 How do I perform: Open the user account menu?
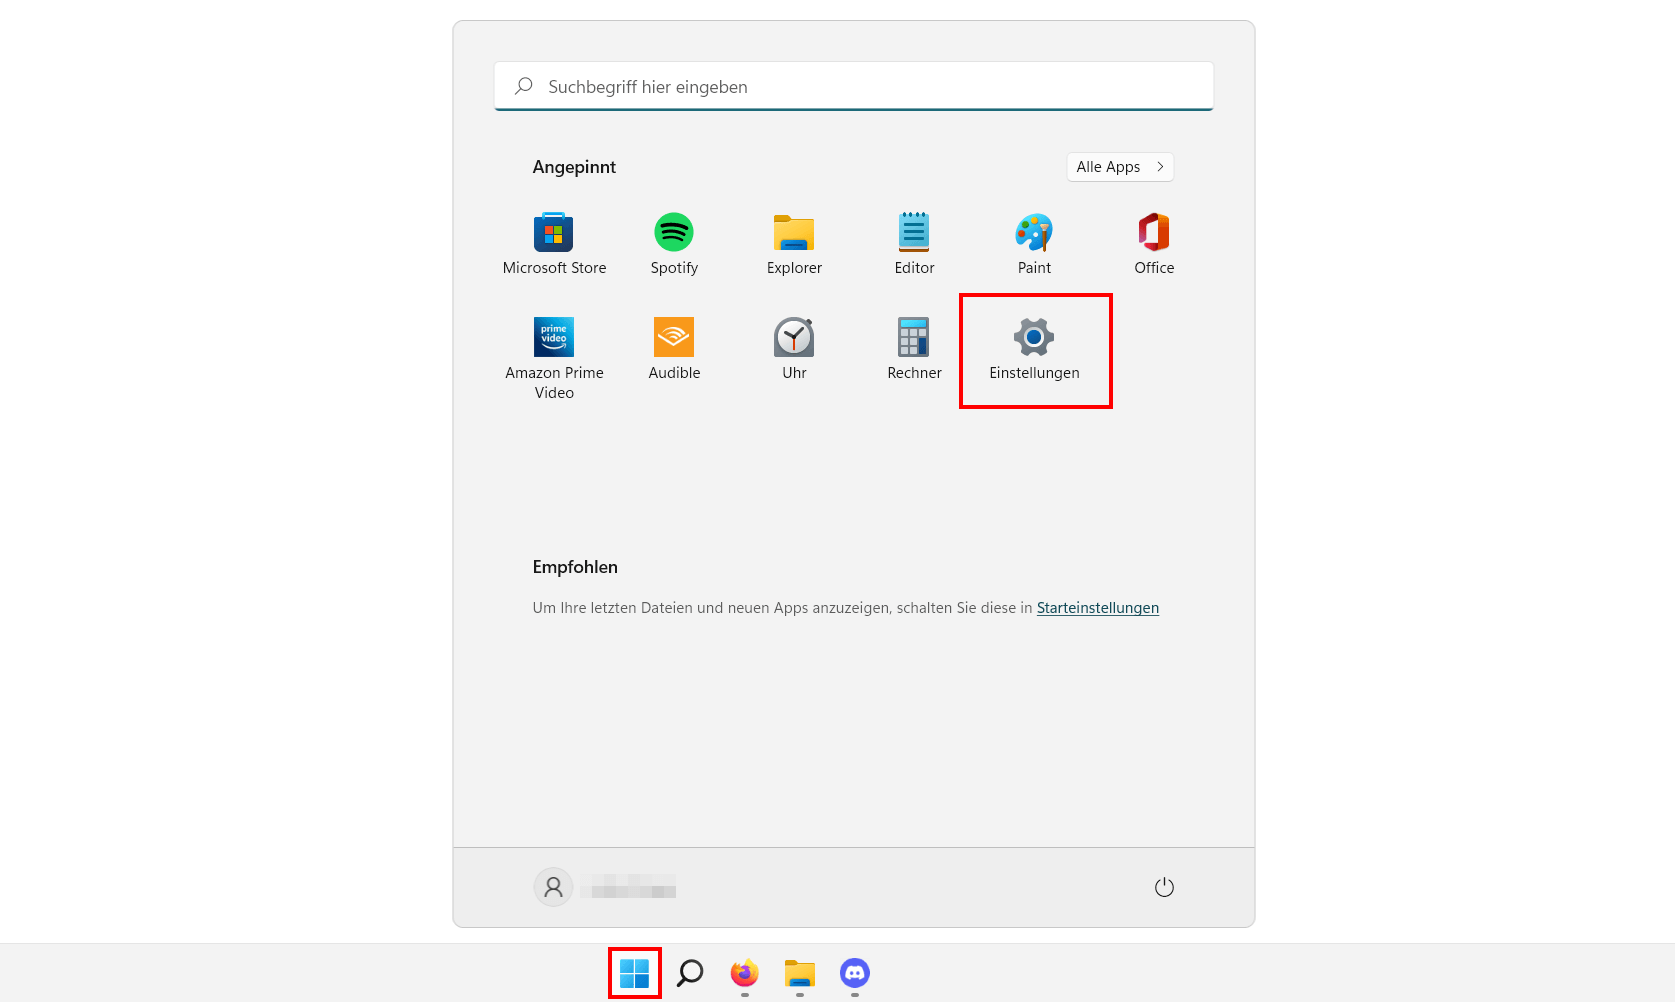point(605,887)
